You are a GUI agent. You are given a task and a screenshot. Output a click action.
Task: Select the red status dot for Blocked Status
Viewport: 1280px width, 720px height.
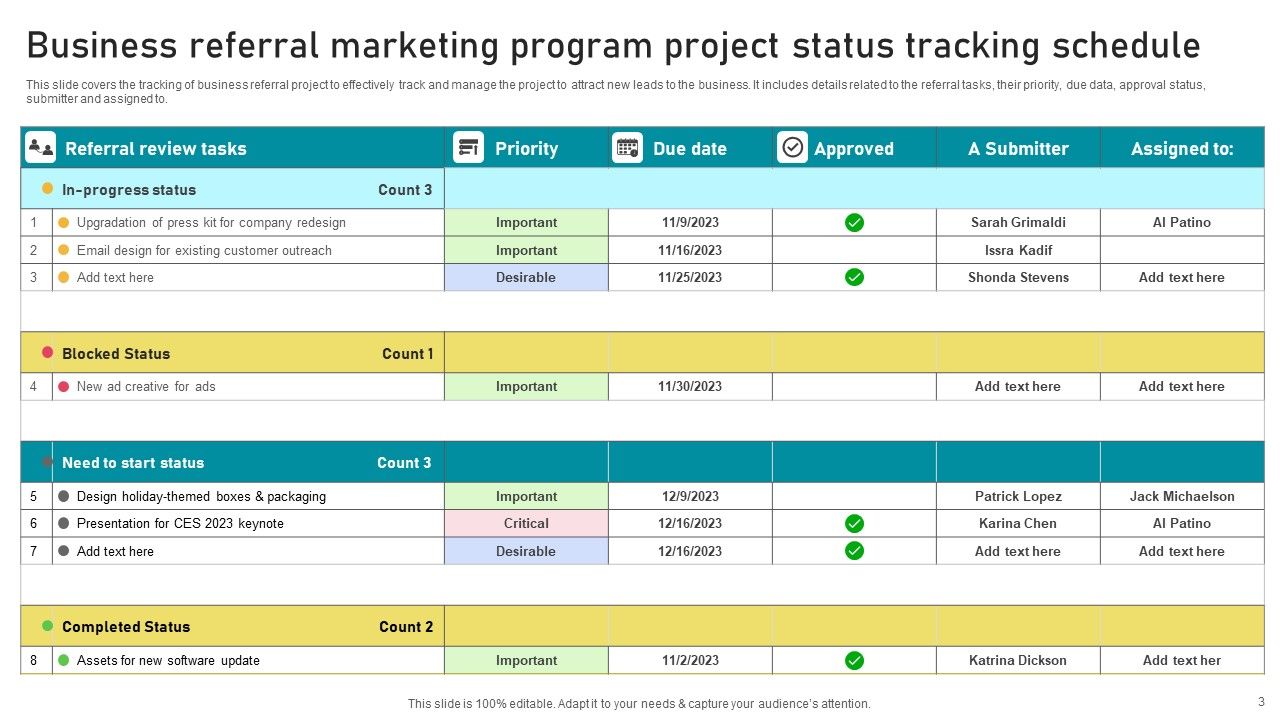click(48, 353)
